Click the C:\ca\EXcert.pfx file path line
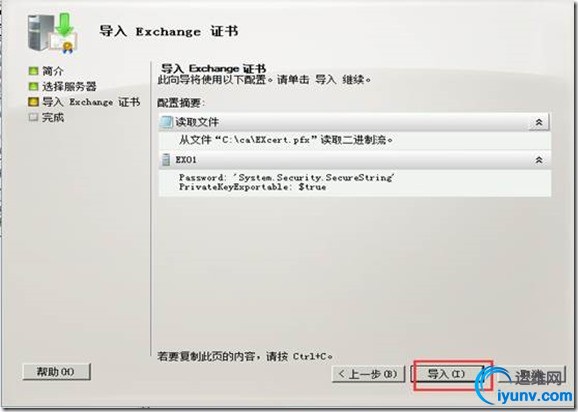 click(x=286, y=140)
